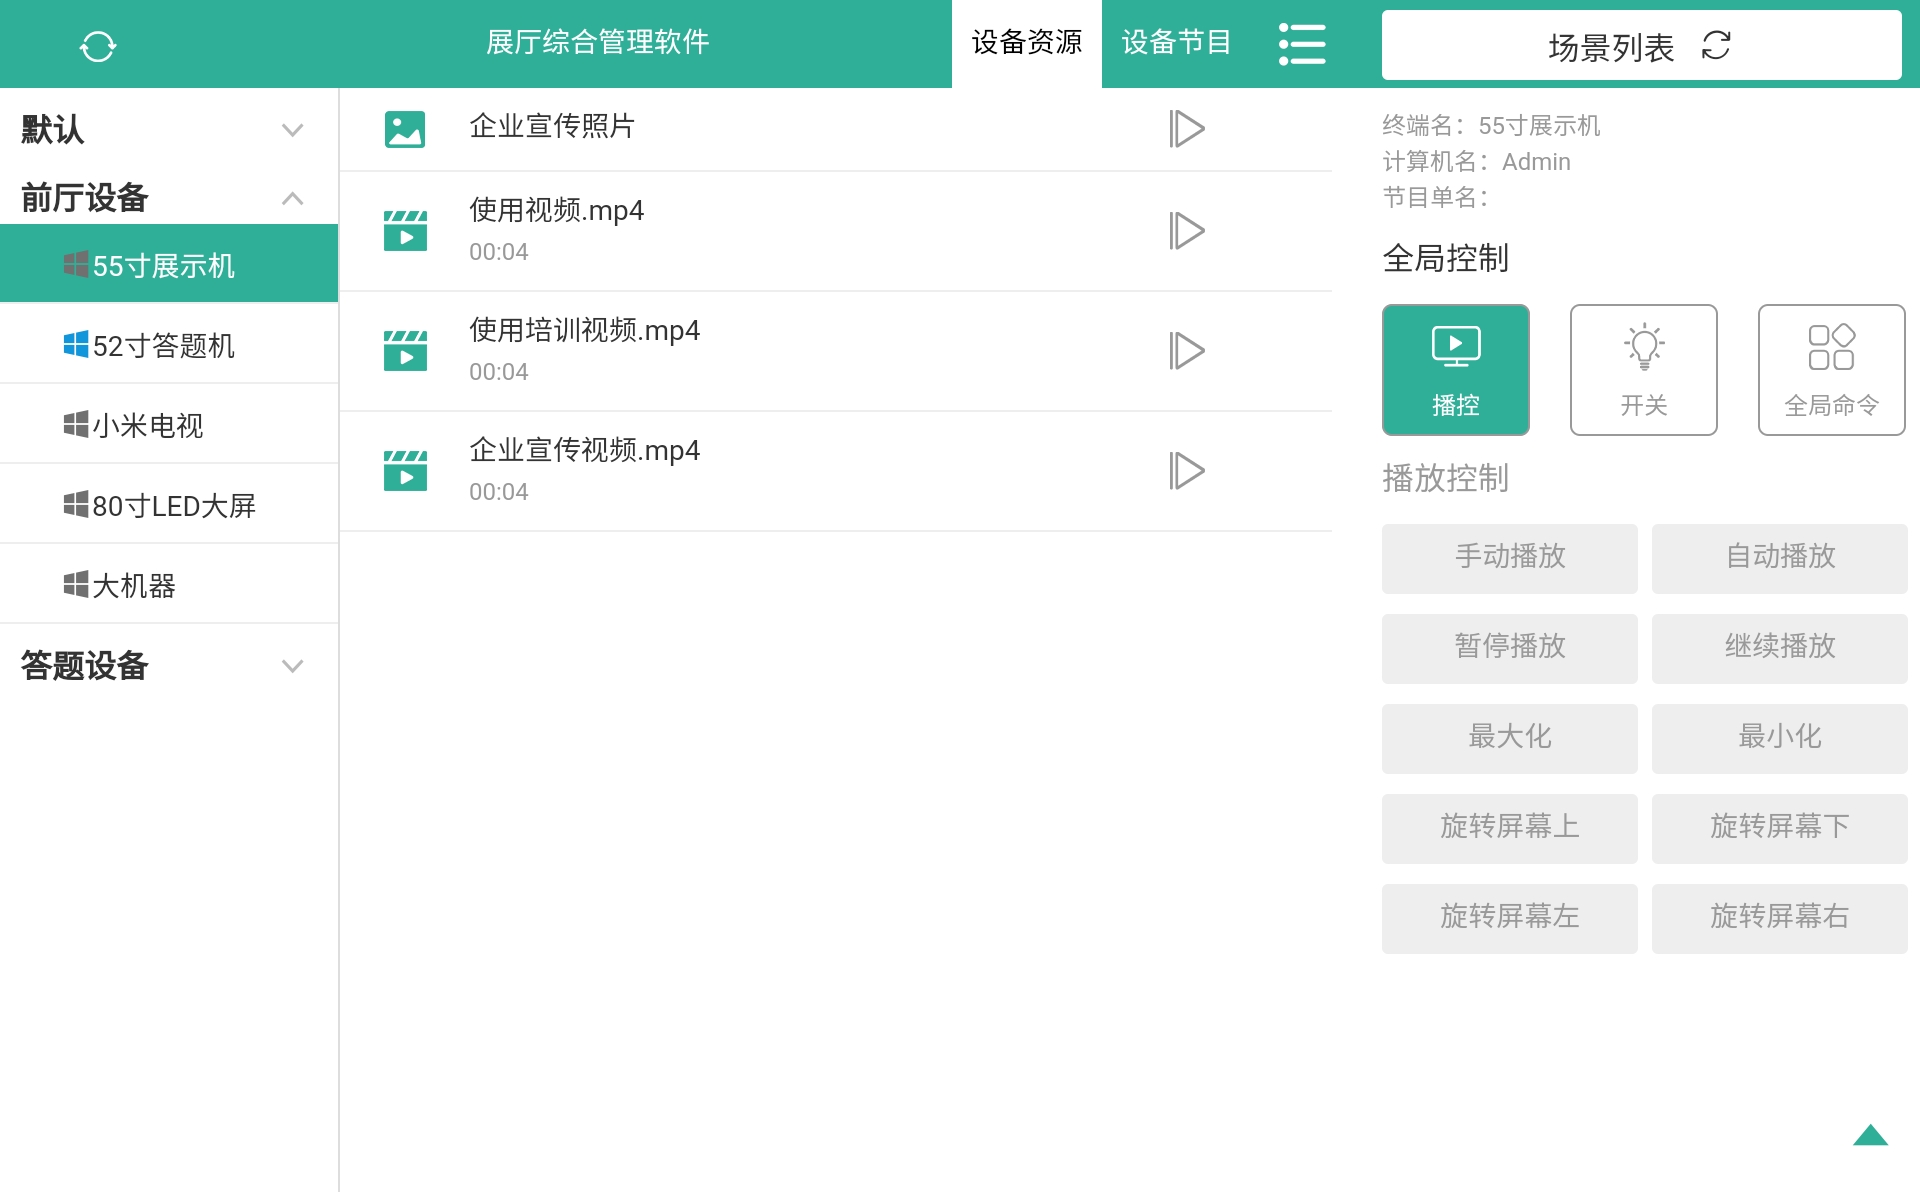Select the 播控 playback control icon

[x=1455, y=368]
